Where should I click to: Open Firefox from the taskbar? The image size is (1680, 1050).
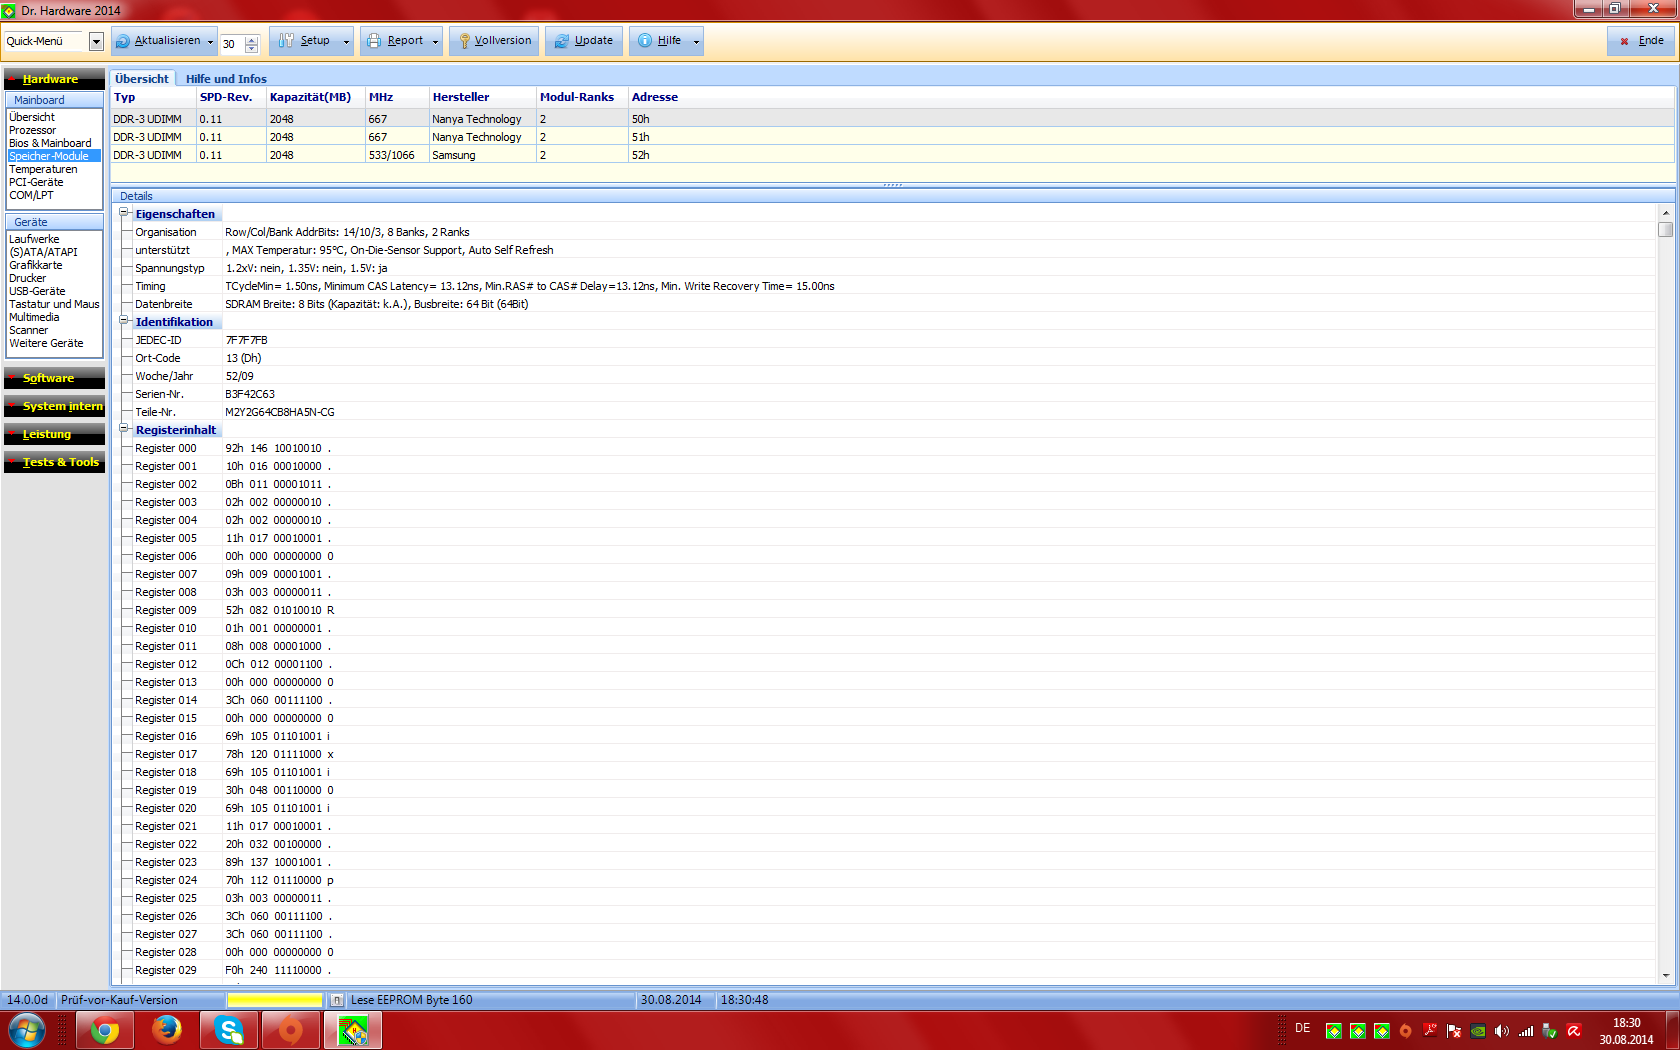coord(167,1030)
